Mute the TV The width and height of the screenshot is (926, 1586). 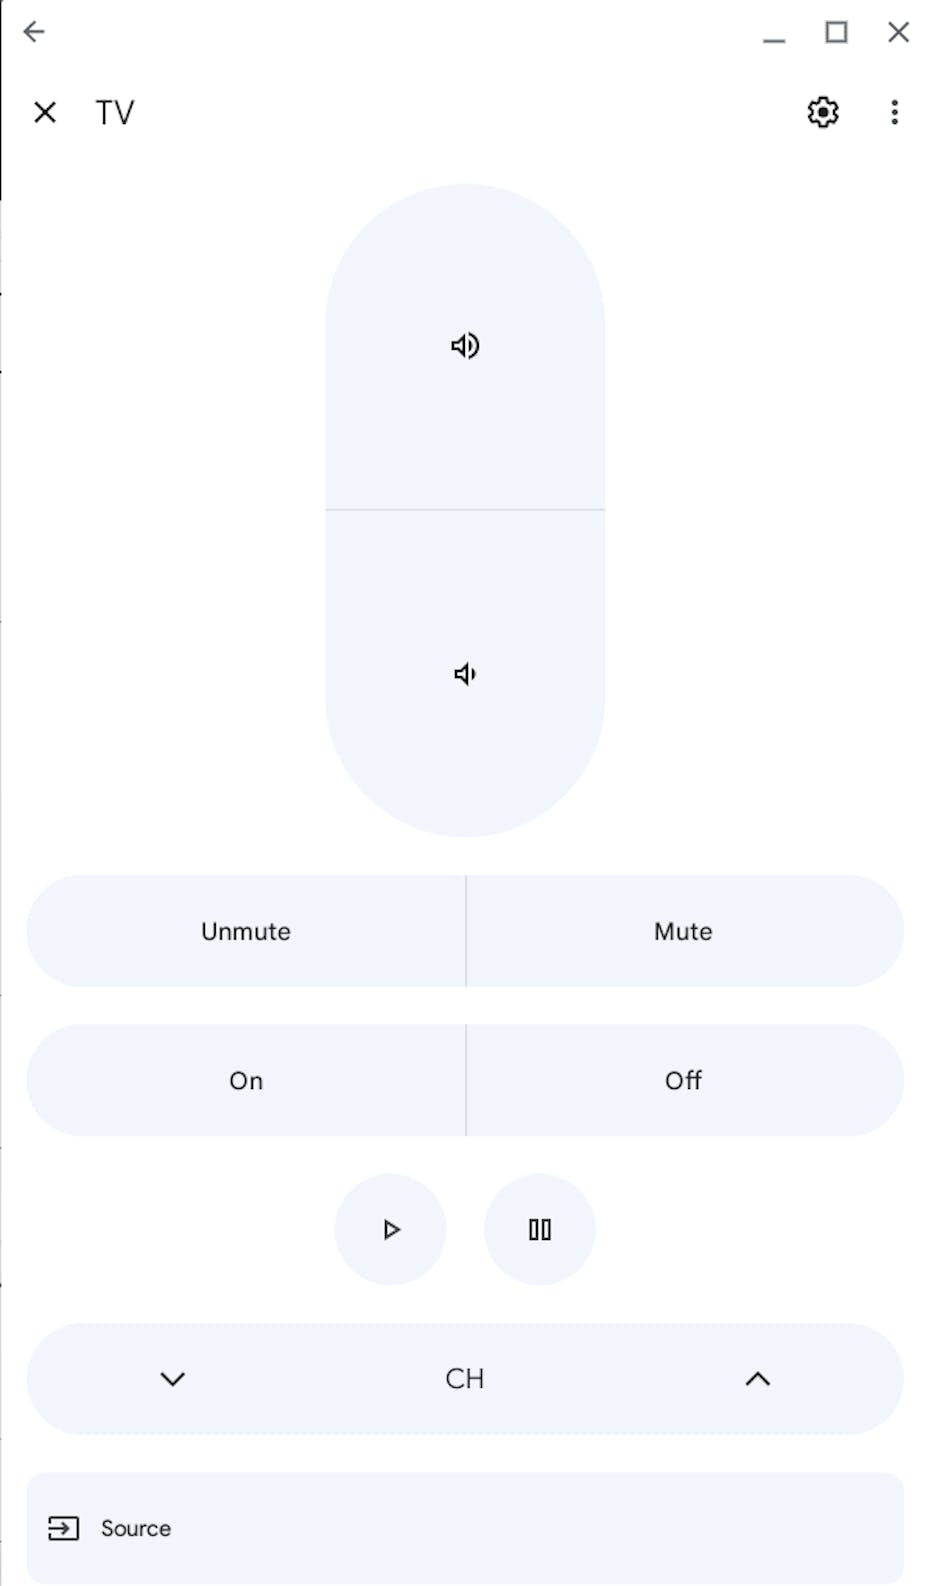(684, 931)
